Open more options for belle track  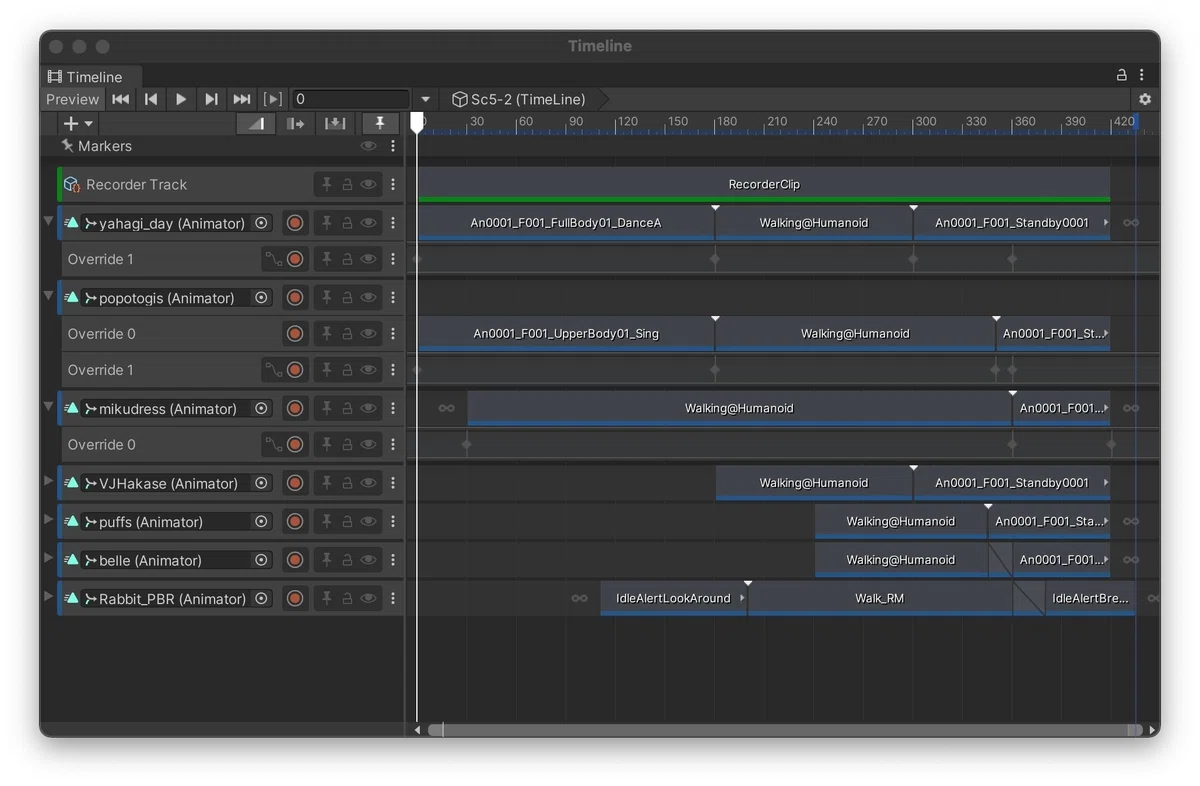pyautogui.click(x=393, y=560)
